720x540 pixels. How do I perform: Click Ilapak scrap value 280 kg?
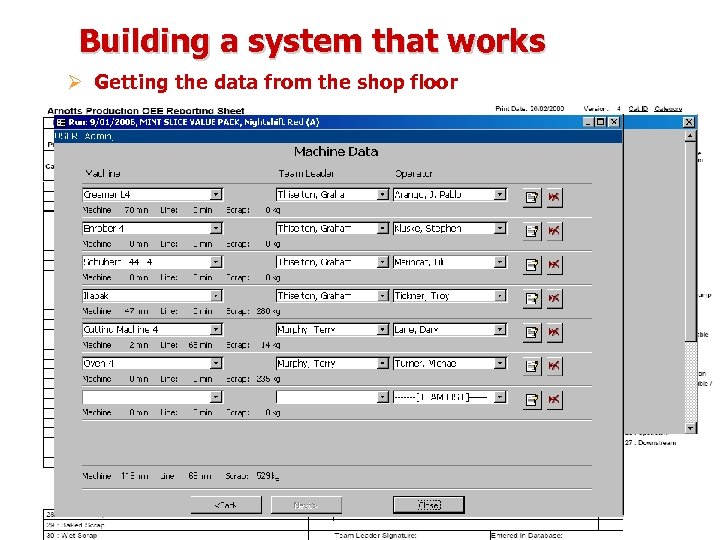pos(268,311)
